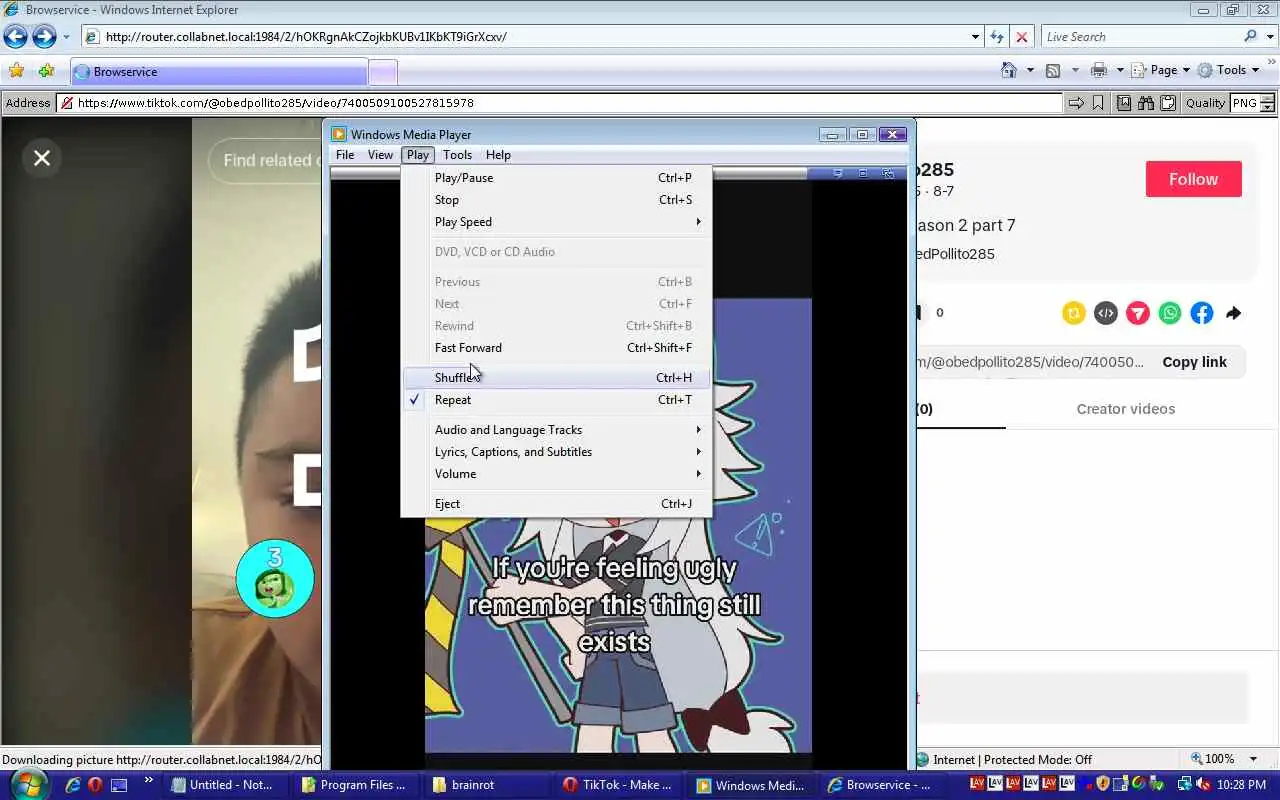Click the red send-to-friends icon

(x=1138, y=313)
